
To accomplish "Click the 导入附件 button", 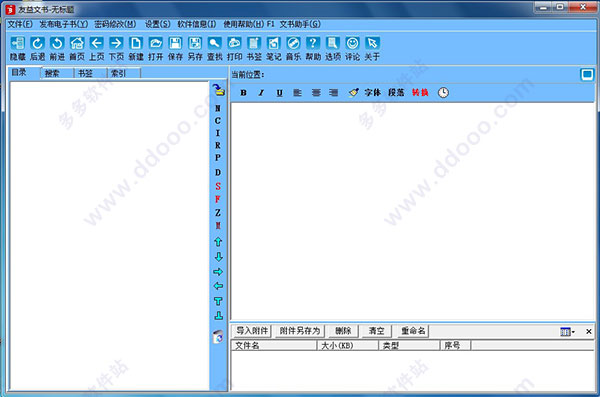I will coord(252,331).
